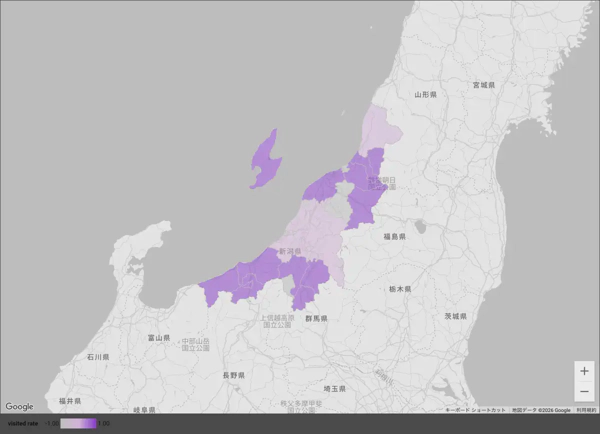Viewport: 600px width, 434px height.
Task: Click the 上信越高原国立公園 park label
Action: (x=277, y=321)
